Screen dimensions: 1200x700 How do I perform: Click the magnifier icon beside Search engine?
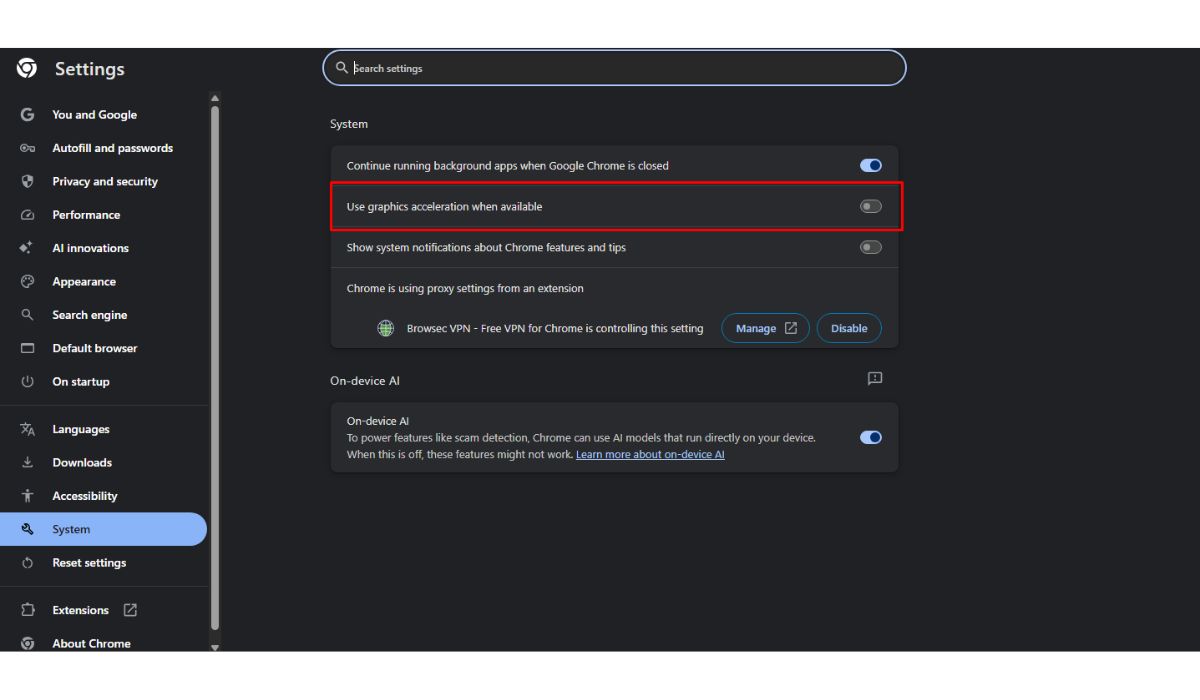27,315
